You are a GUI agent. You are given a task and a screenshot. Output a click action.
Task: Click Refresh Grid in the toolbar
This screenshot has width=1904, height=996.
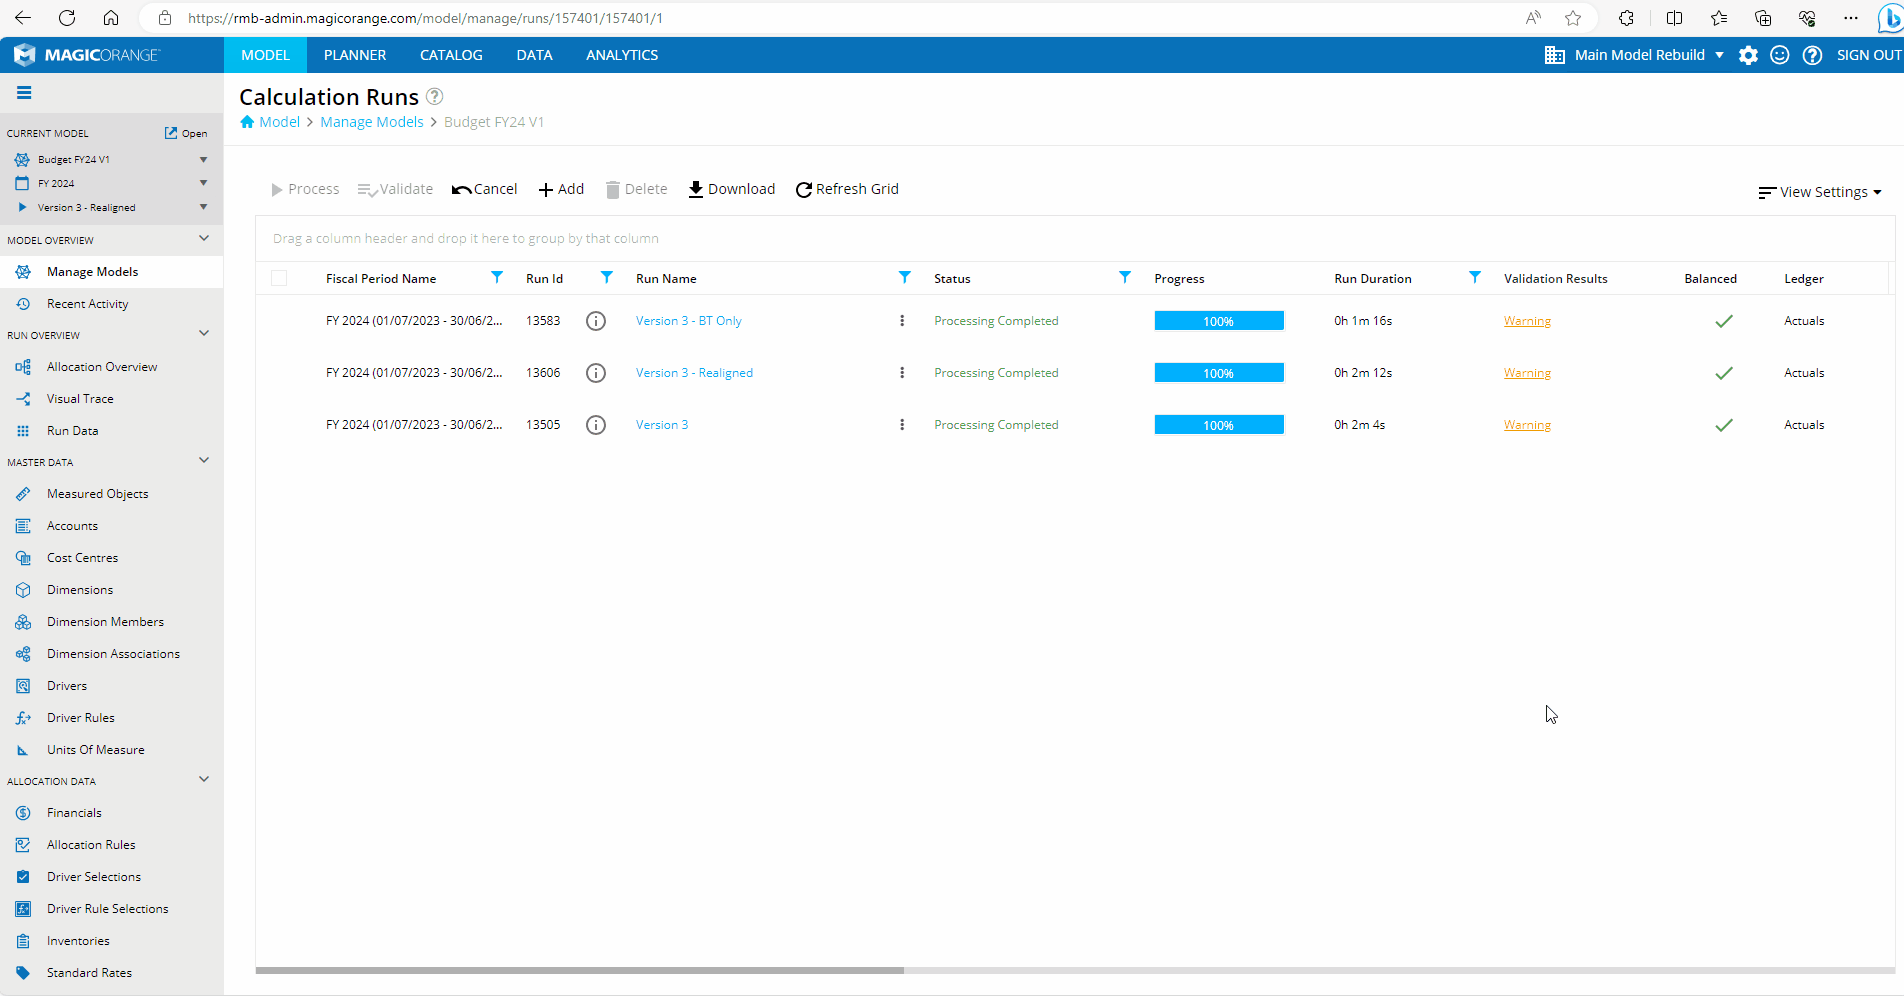click(x=847, y=189)
